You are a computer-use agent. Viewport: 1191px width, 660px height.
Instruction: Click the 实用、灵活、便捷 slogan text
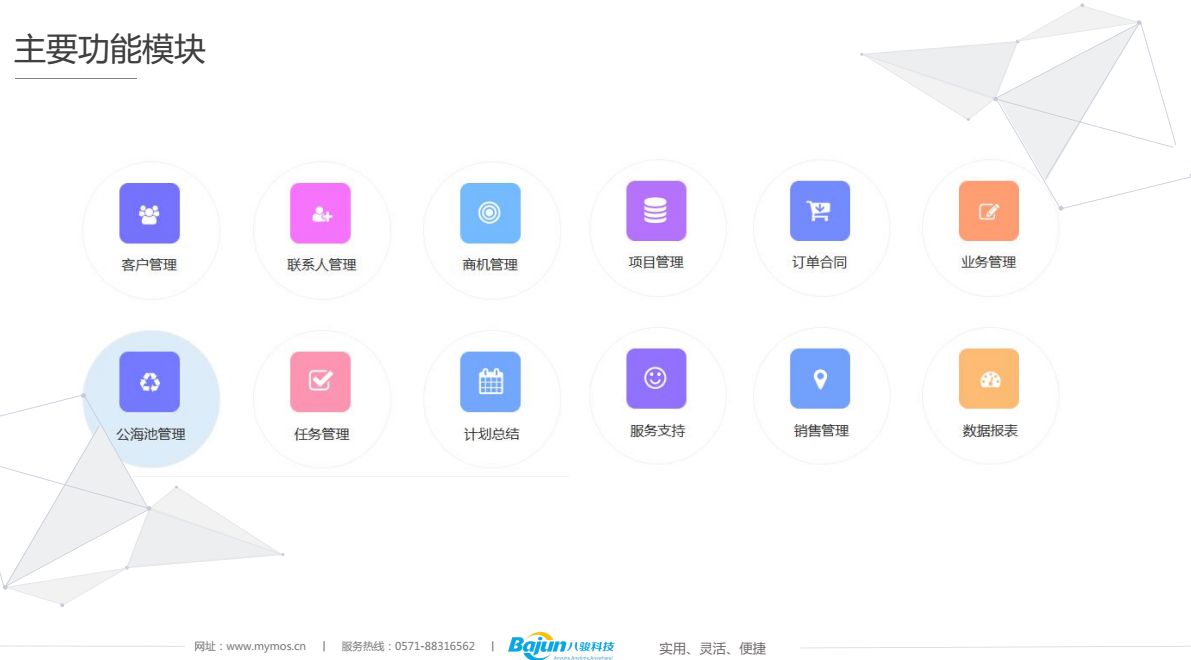pyautogui.click(x=712, y=649)
